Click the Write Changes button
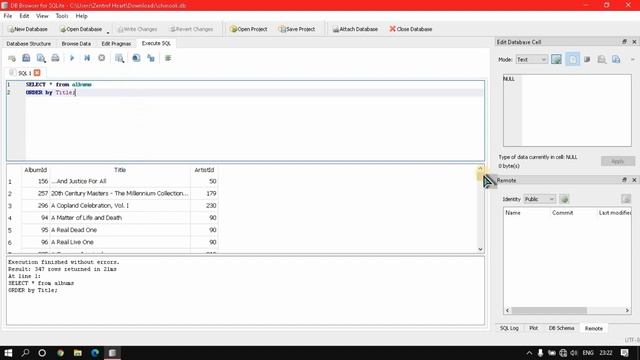This screenshot has height=360, width=640. point(137,29)
